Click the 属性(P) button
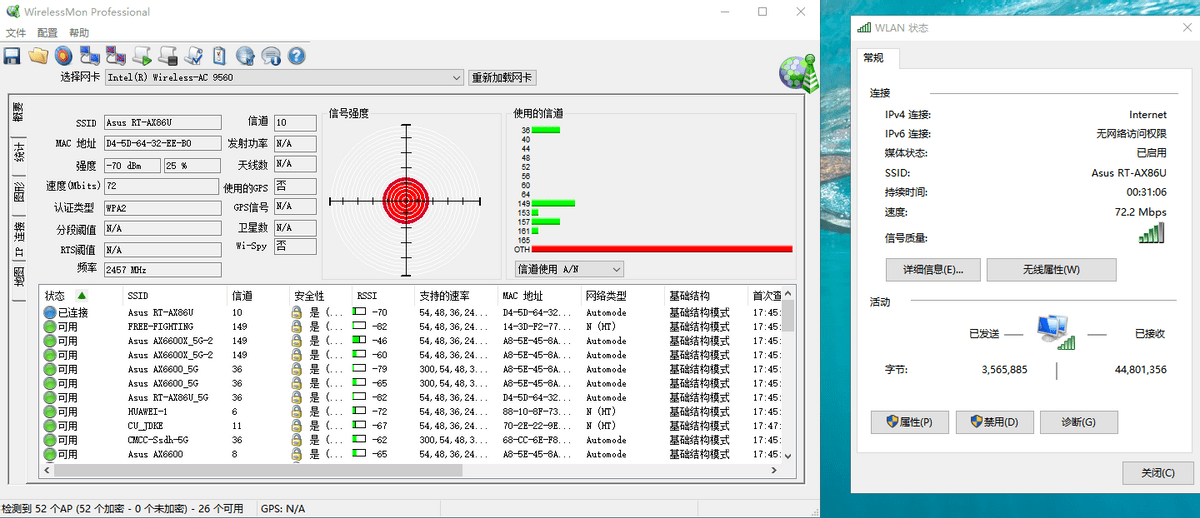 click(x=909, y=422)
